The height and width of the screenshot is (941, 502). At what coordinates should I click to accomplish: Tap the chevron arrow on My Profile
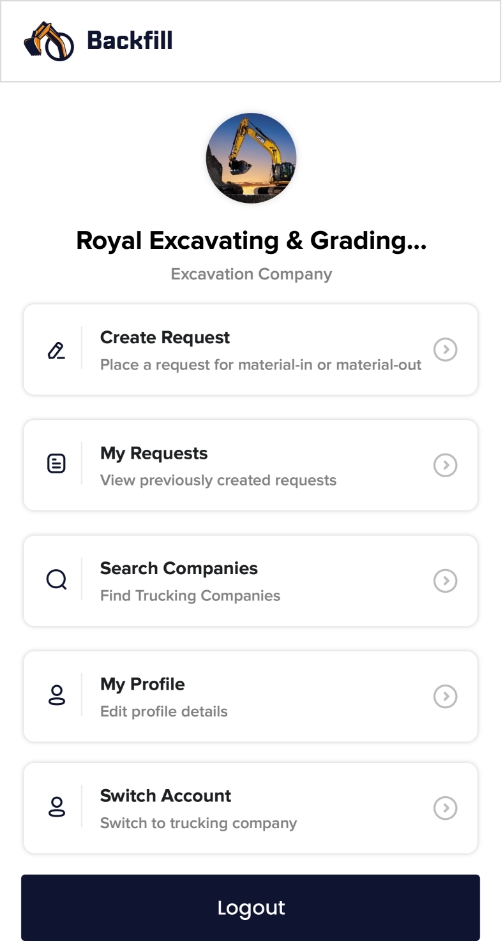point(445,696)
